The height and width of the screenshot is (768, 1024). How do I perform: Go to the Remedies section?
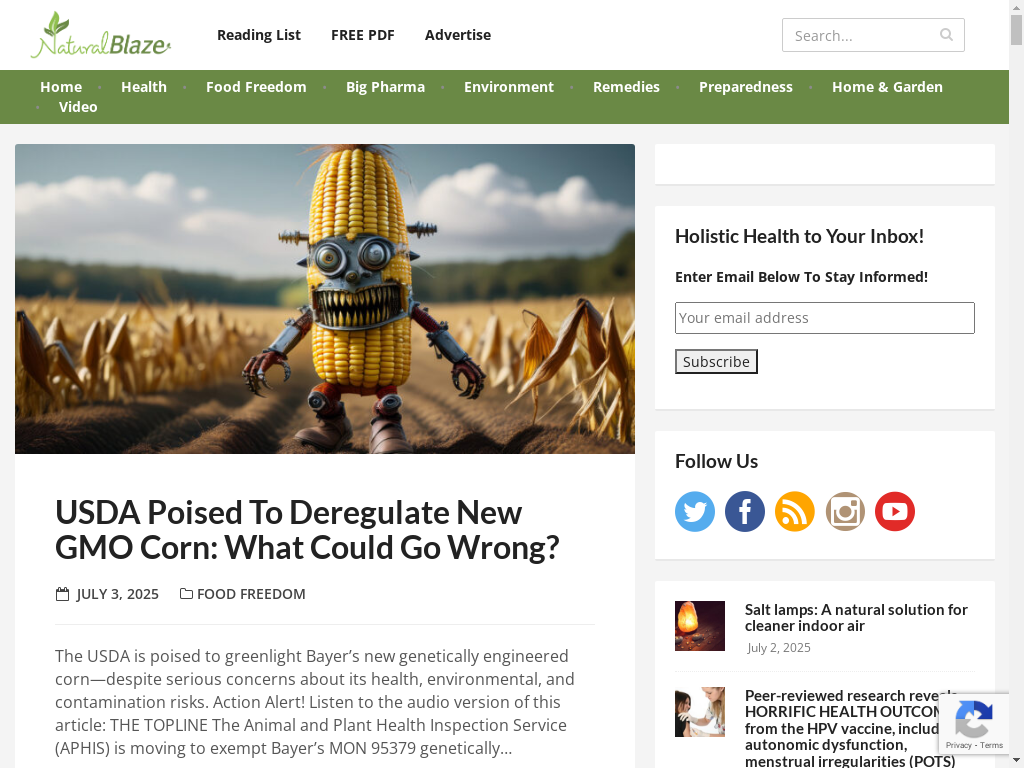coord(626,87)
